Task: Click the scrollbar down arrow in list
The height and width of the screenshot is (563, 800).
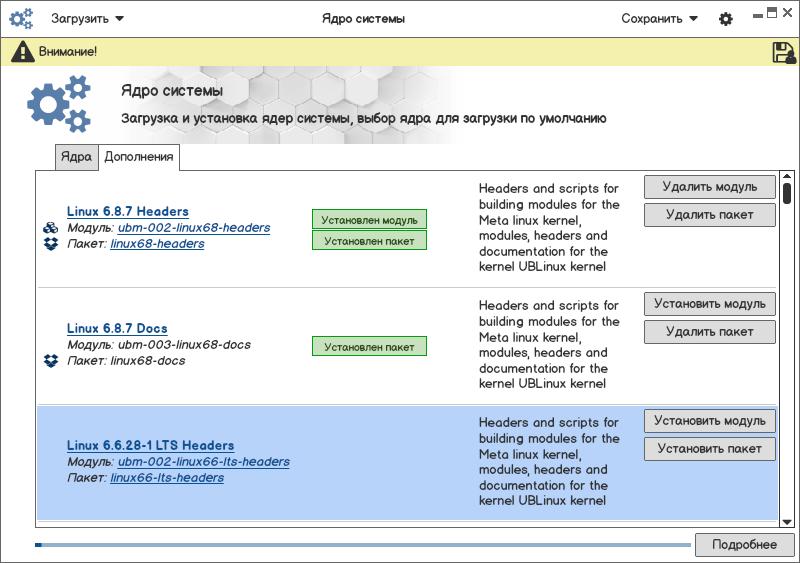Action: tap(787, 521)
